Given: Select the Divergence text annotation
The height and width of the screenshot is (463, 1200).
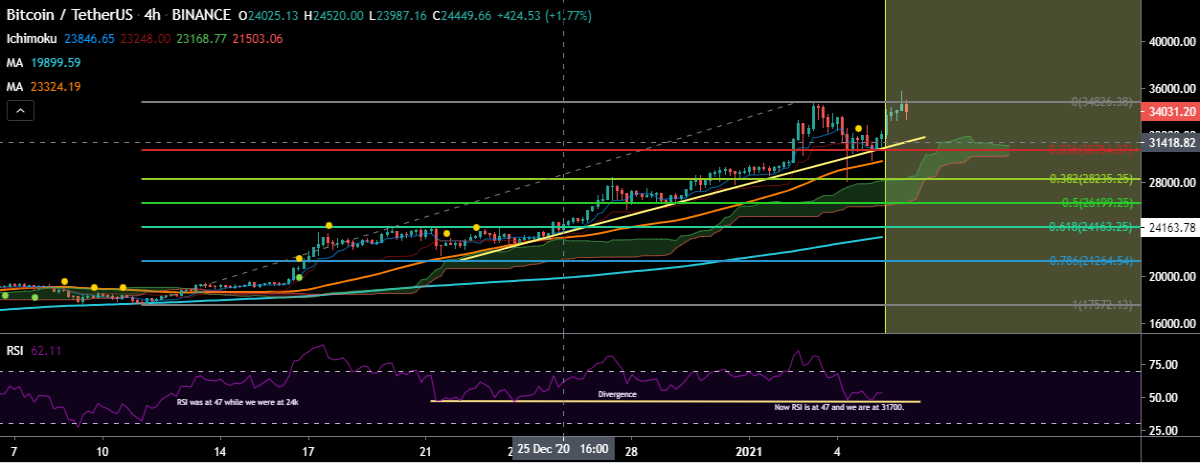Looking at the screenshot, I should point(616,395).
